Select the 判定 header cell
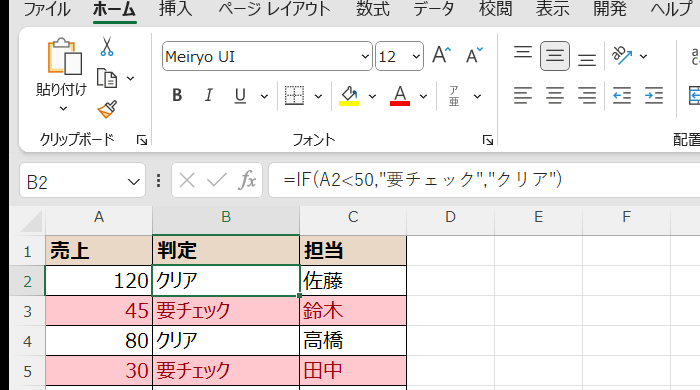This screenshot has height=390, width=700. pos(226,250)
